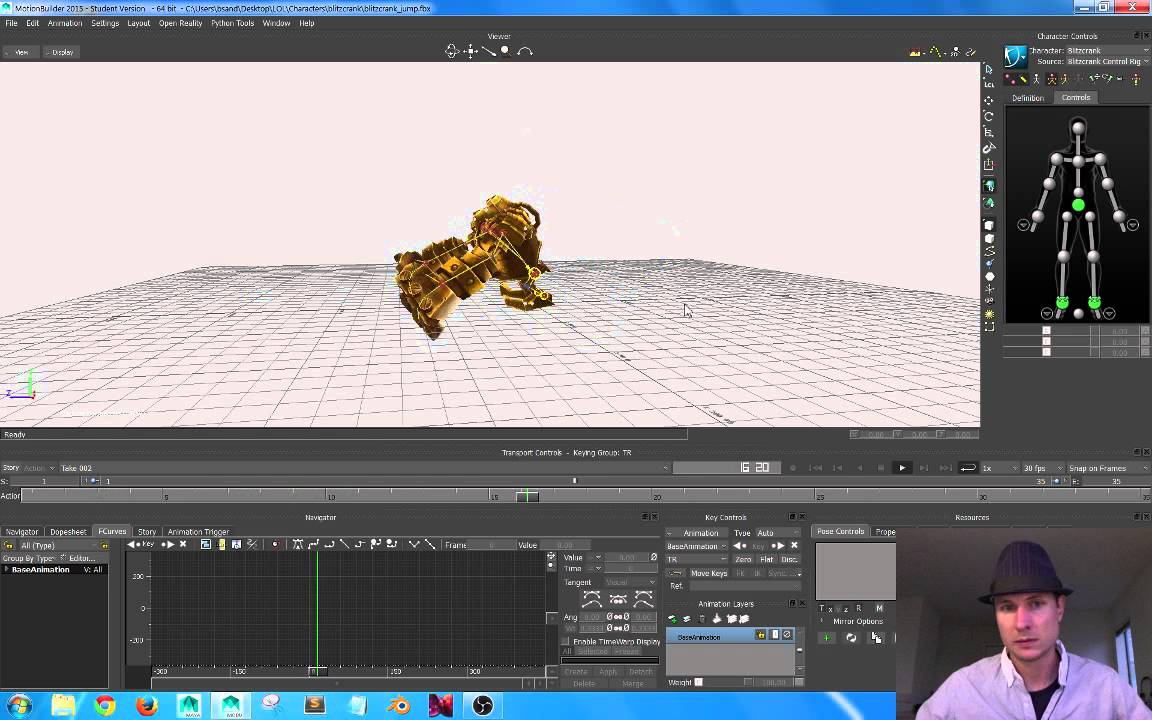Click the Roll camera arc icon above viewer
Screen dimensions: 1152x720
525,51
